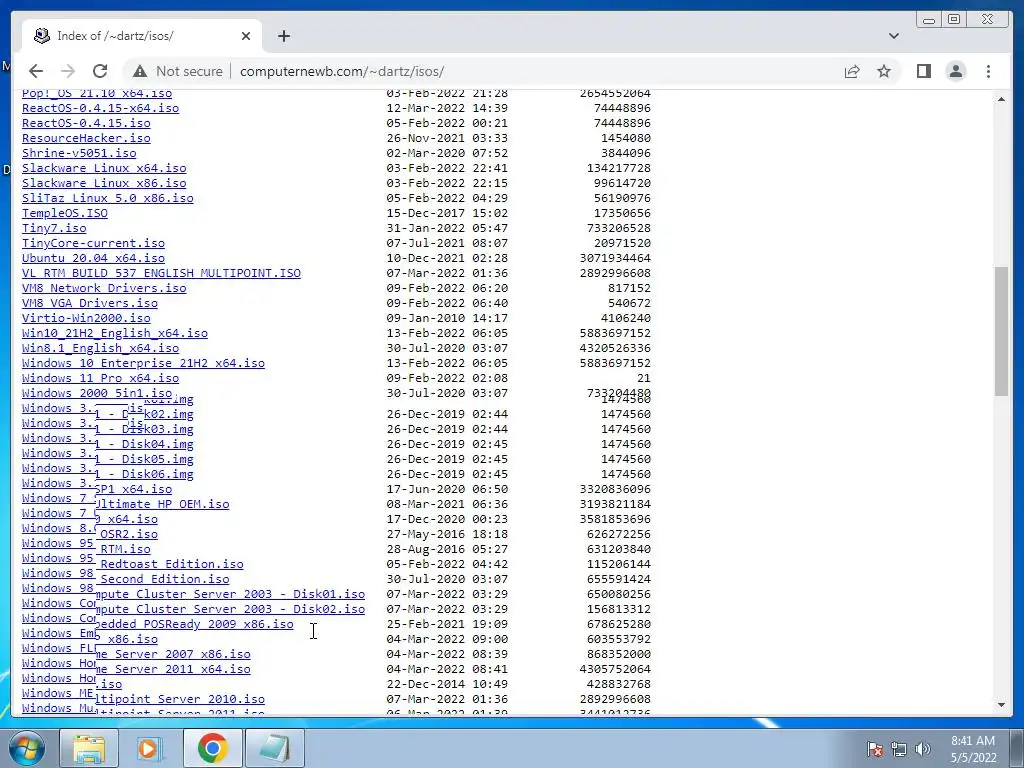Open the ReactOS-0.4.15.iso link
This screenshot has width=1024, height=768.
point(86,123)
